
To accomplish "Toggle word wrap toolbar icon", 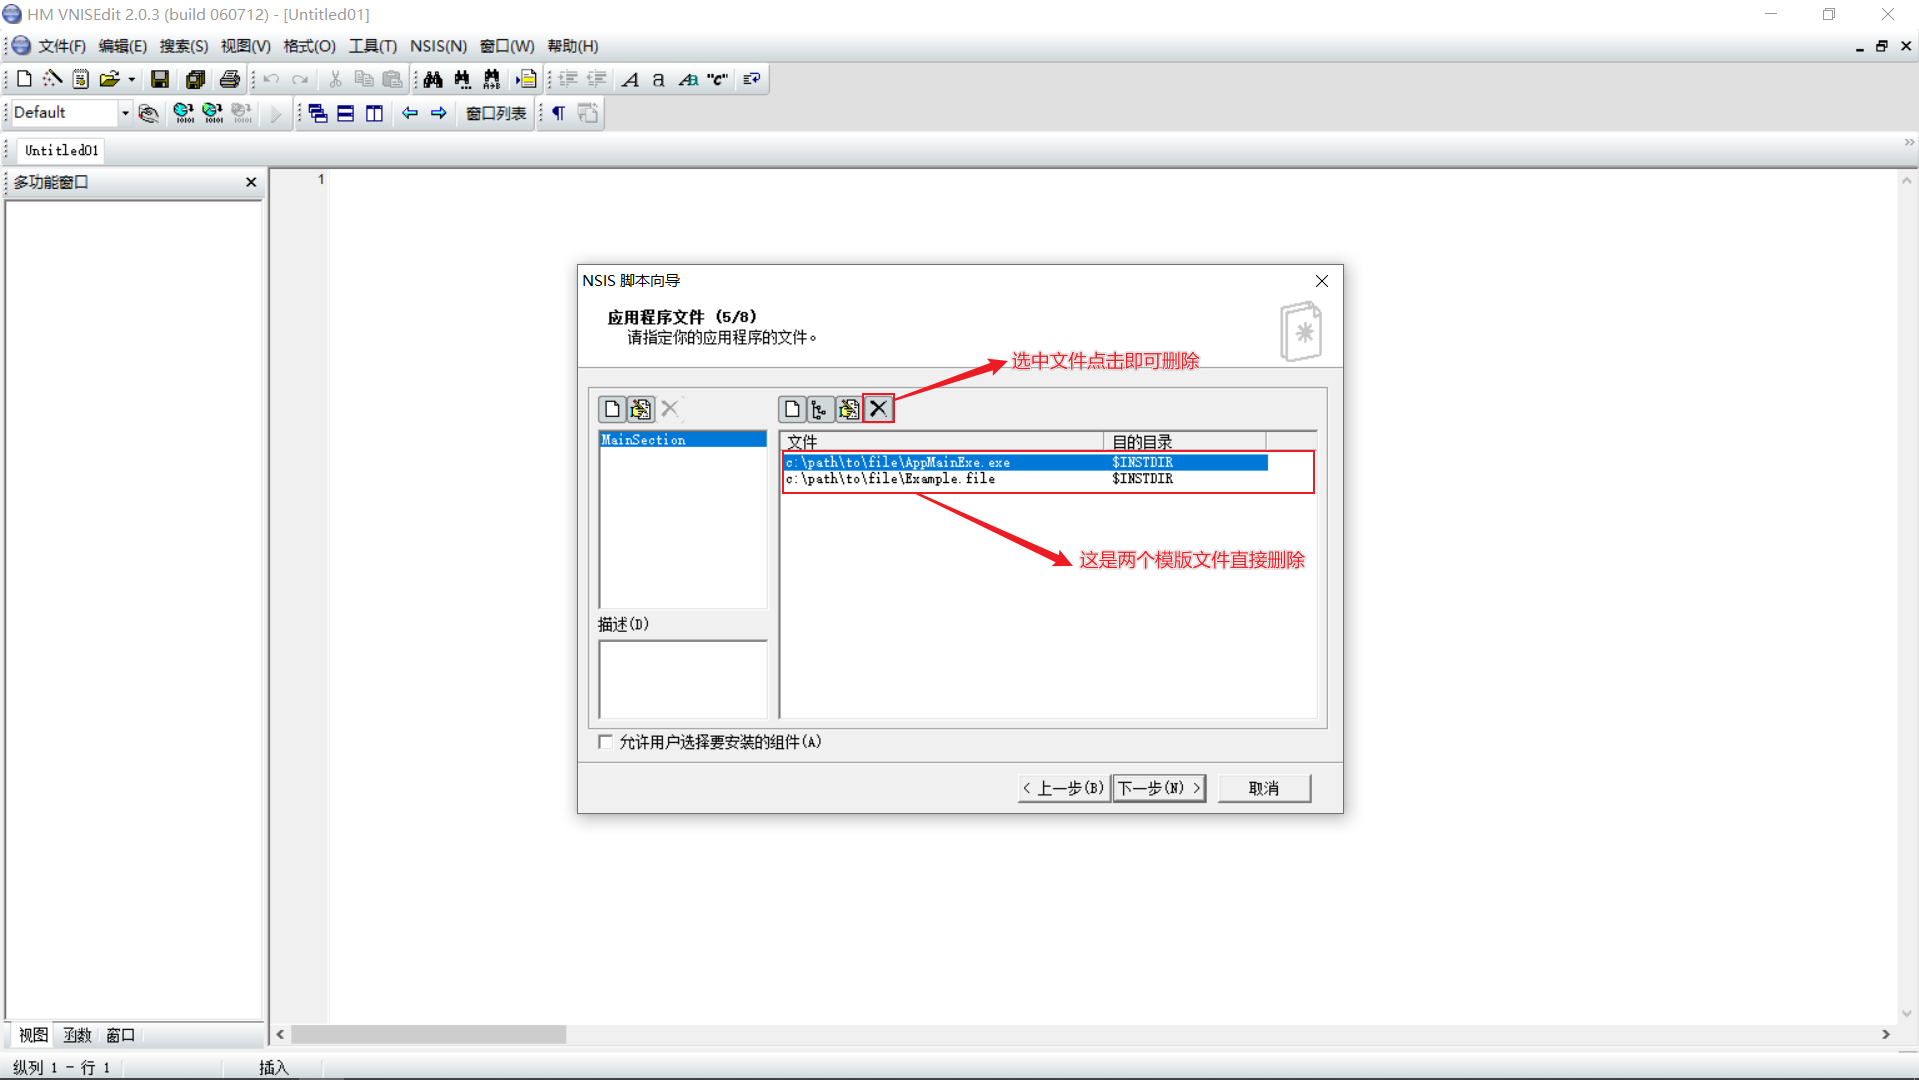I will [x=752, y=79].
